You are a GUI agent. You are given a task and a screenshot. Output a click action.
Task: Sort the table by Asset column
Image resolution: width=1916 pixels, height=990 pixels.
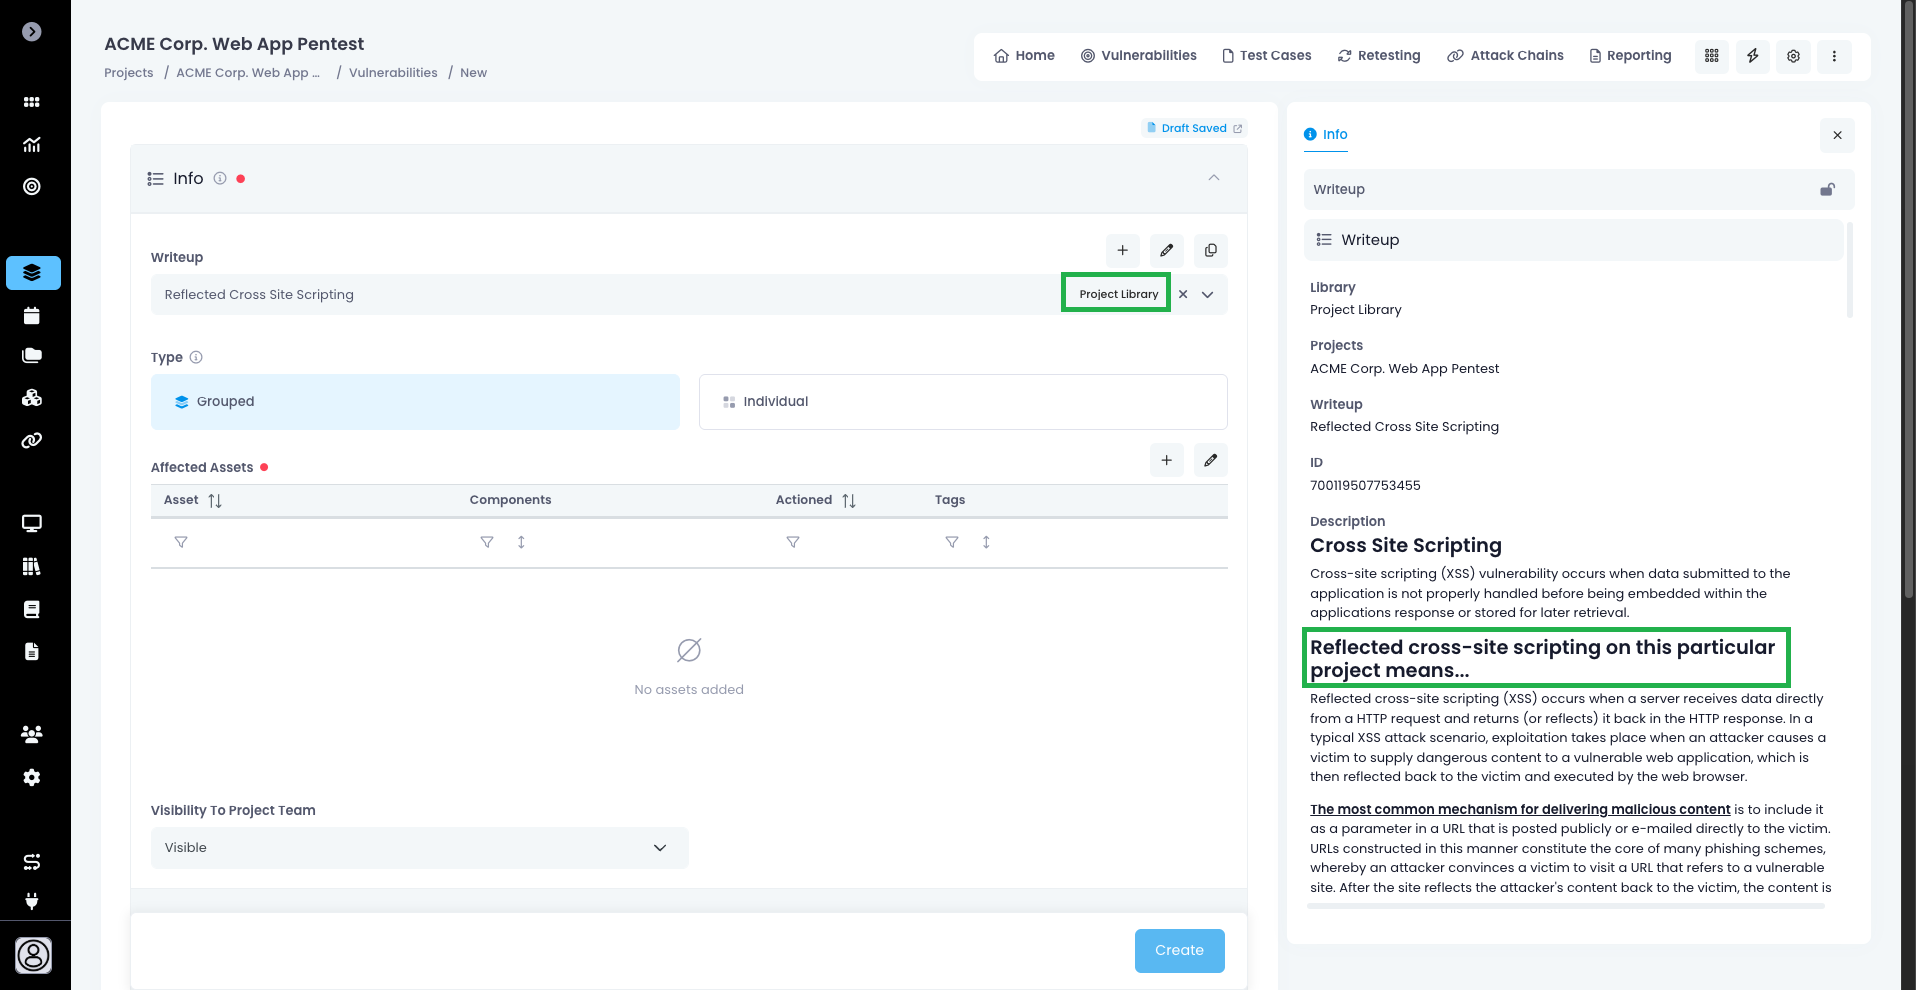tap(215, 500)
